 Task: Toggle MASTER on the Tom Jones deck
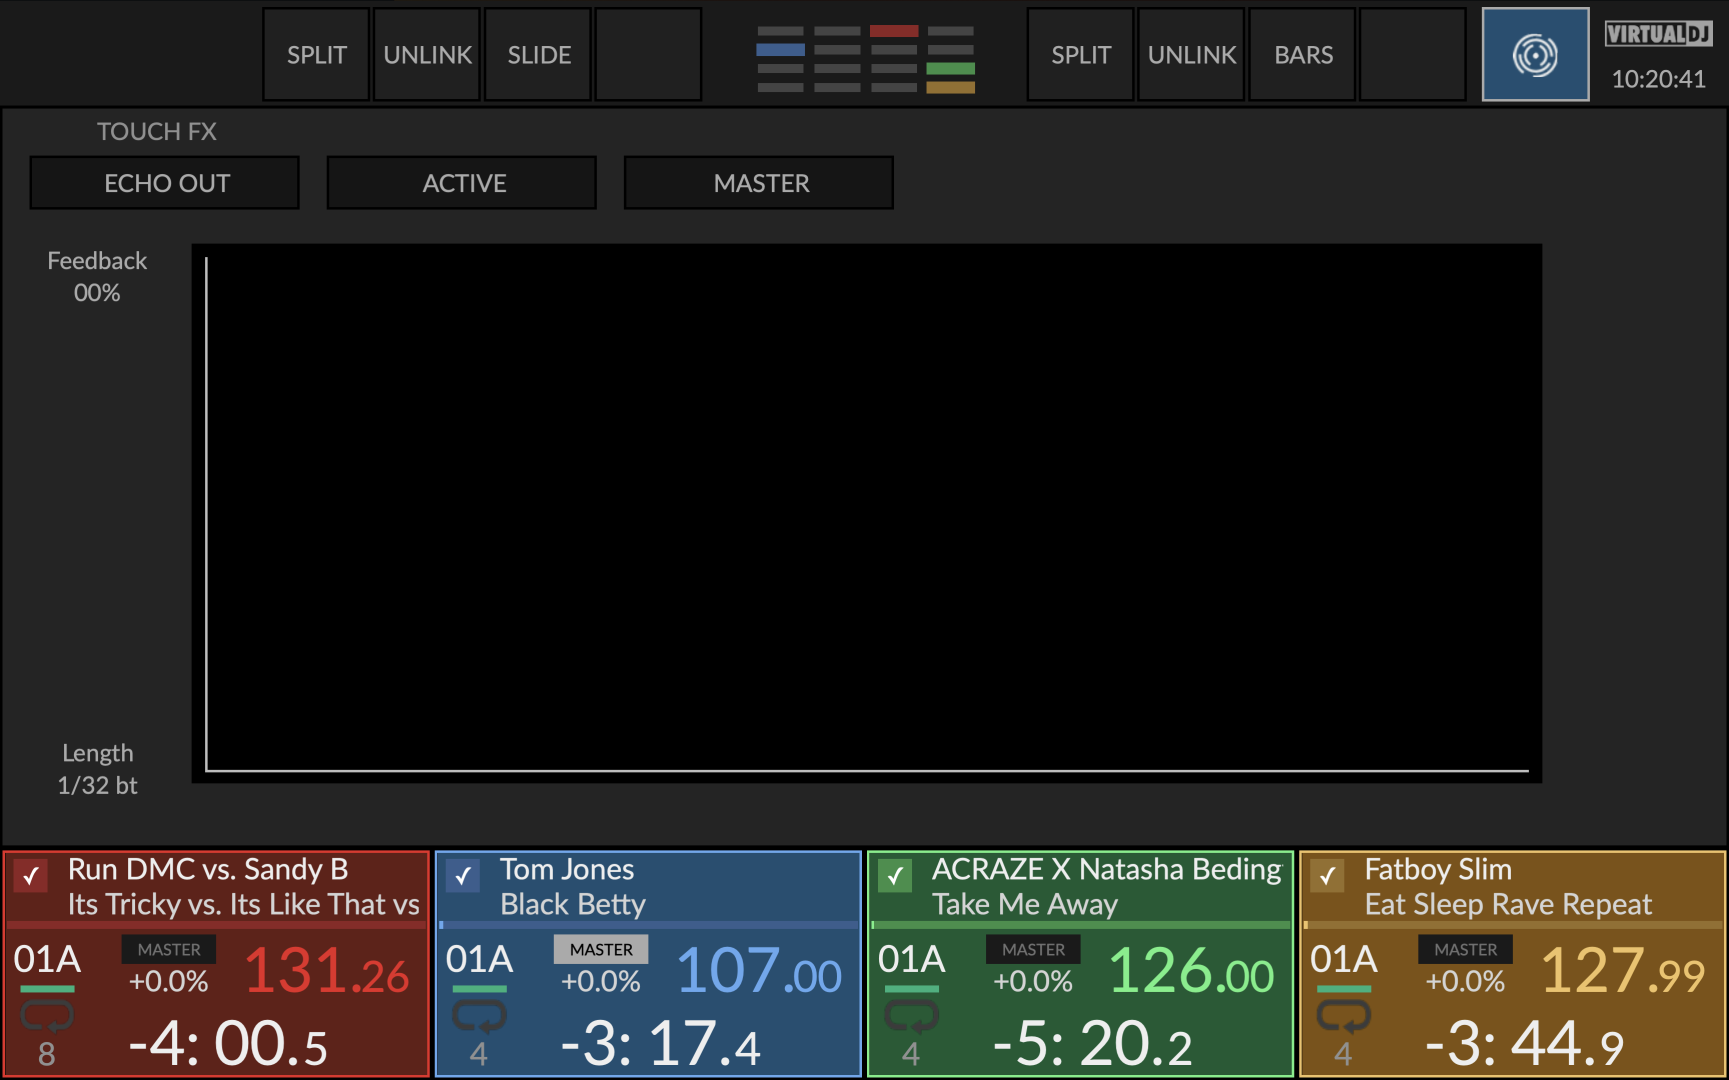tap(601, 949)
